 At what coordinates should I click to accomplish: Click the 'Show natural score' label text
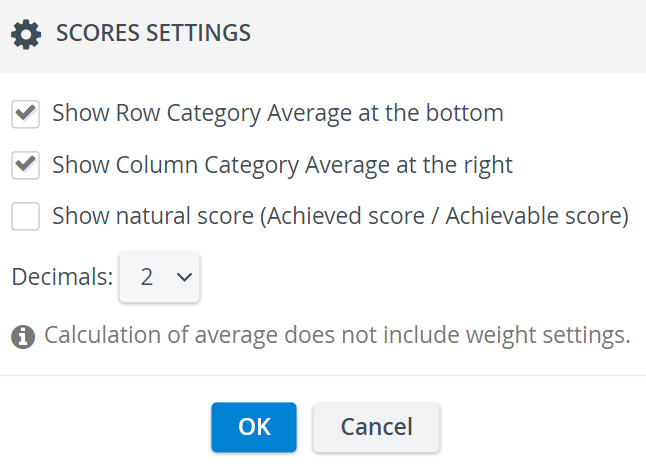pos(153,216)
